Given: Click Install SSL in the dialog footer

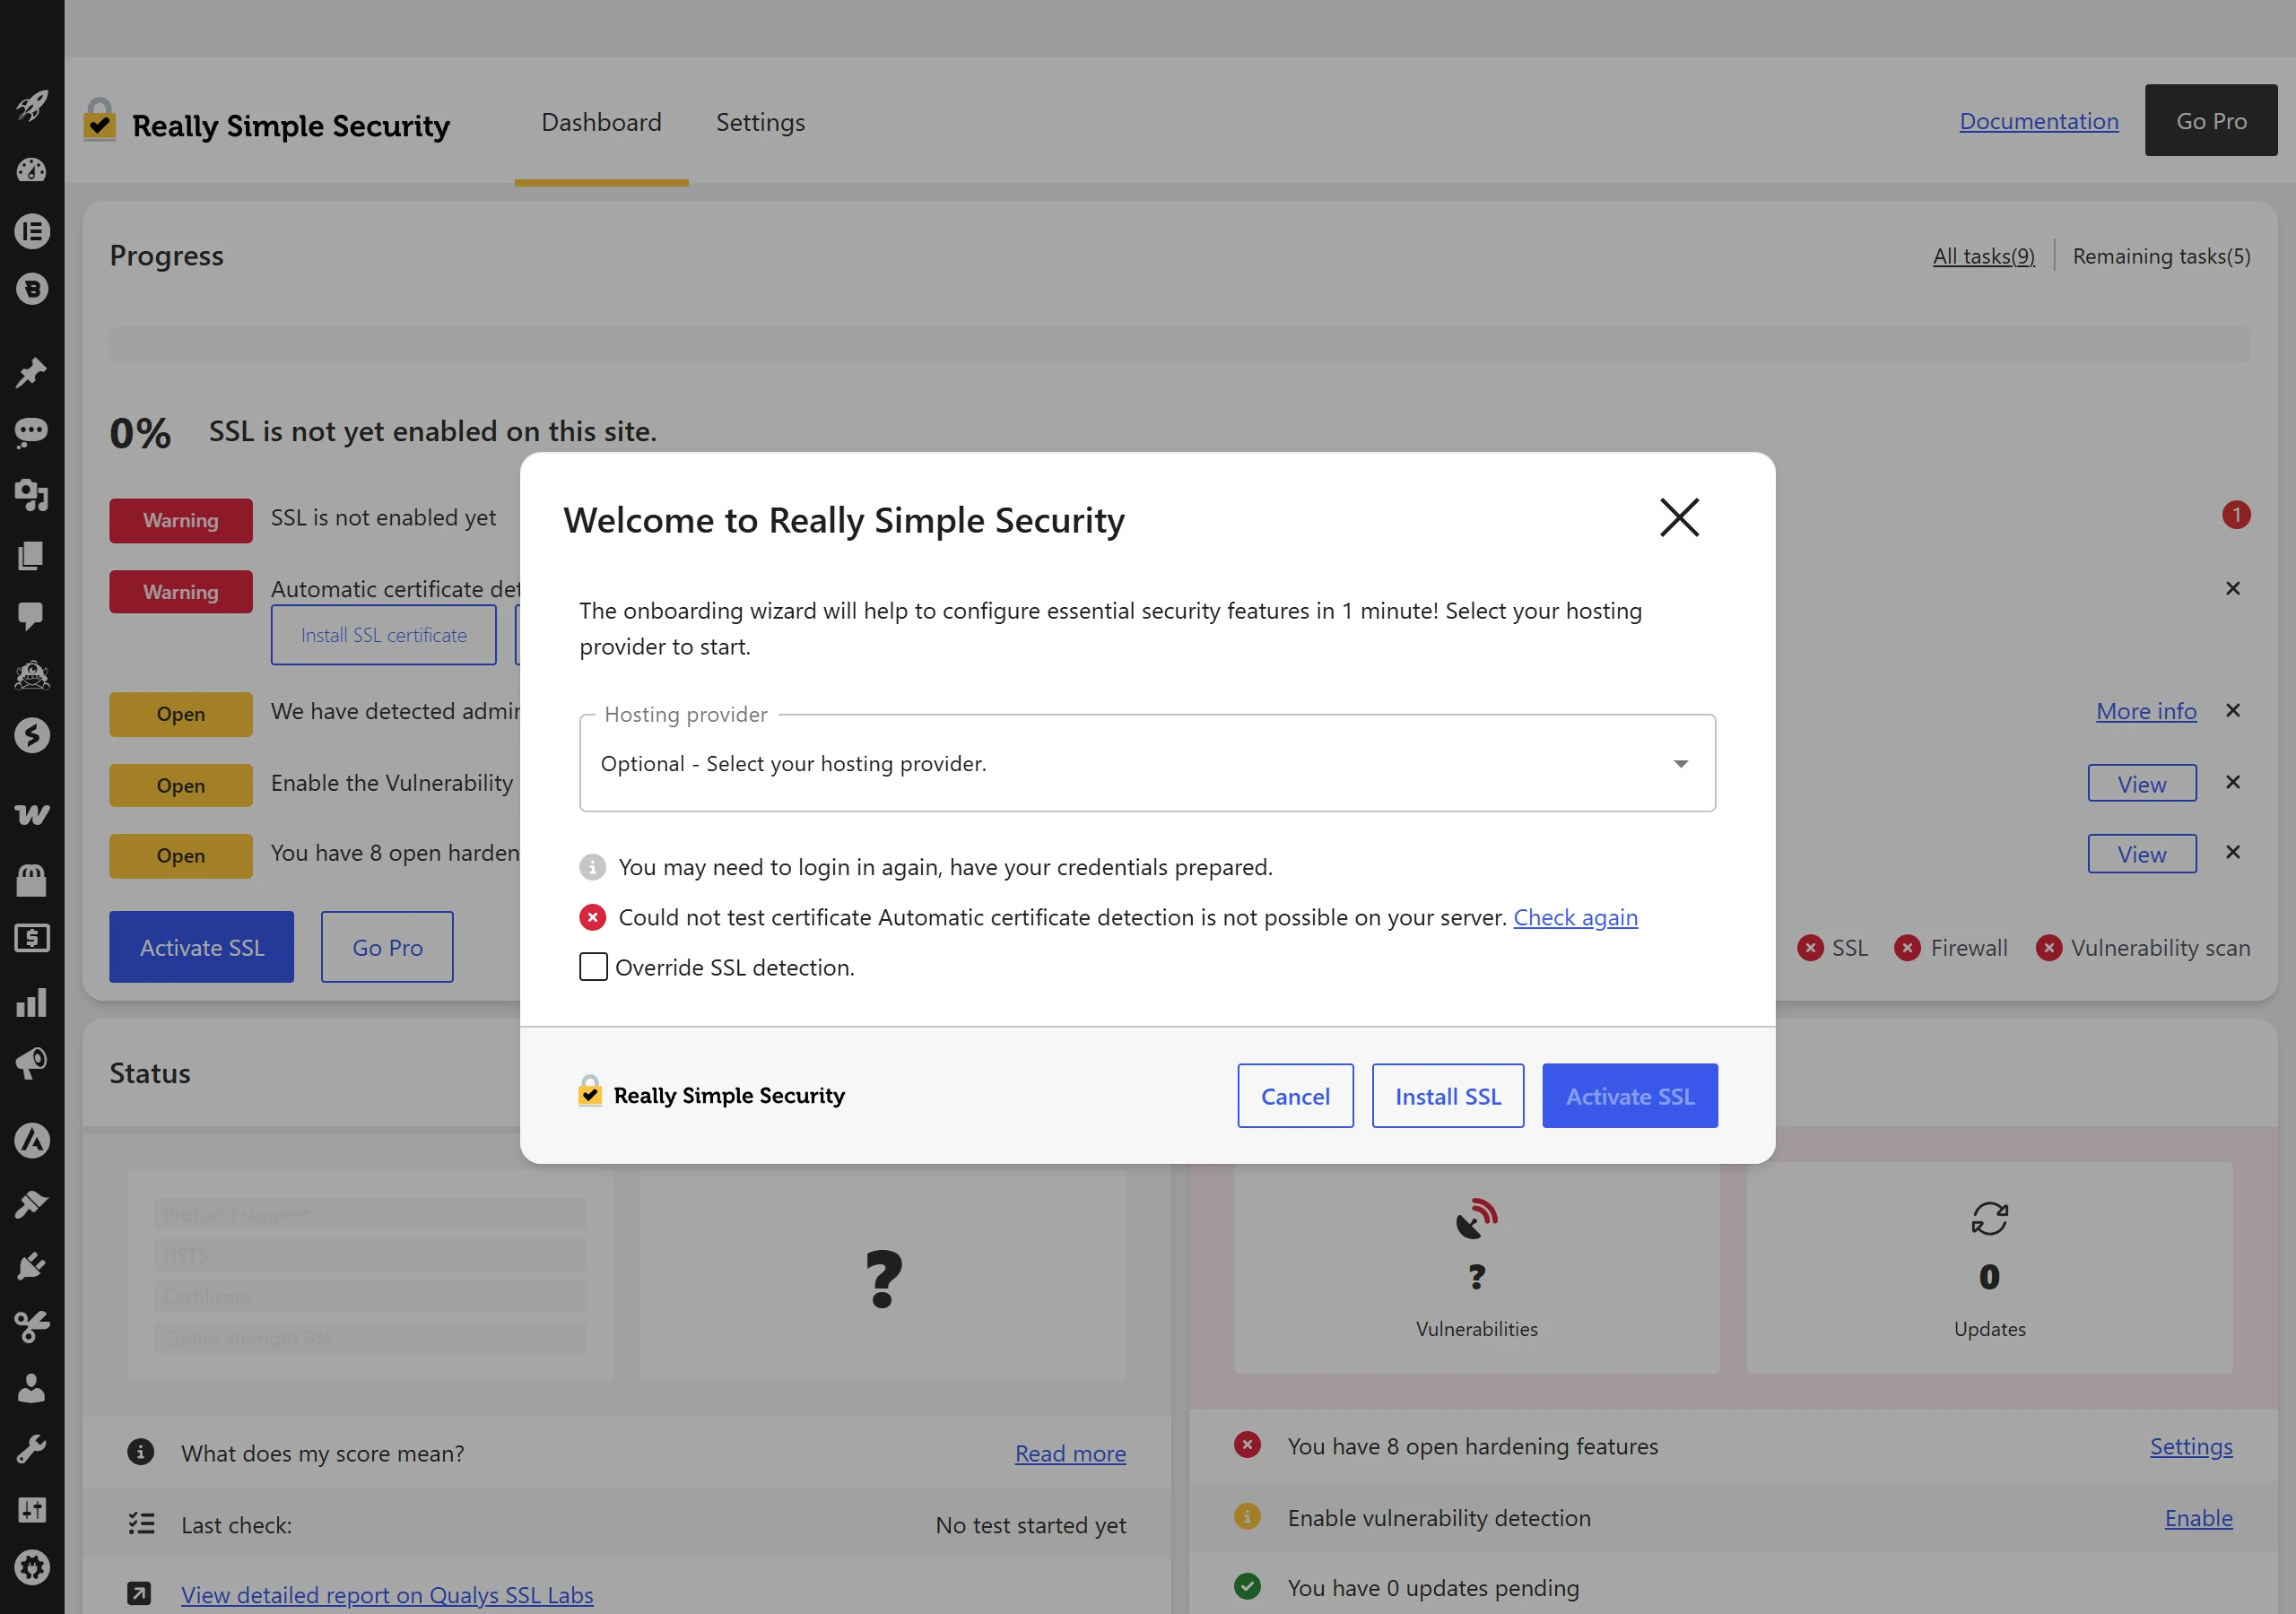Looking at the screenshot, I should [x=1448, y=1096].
